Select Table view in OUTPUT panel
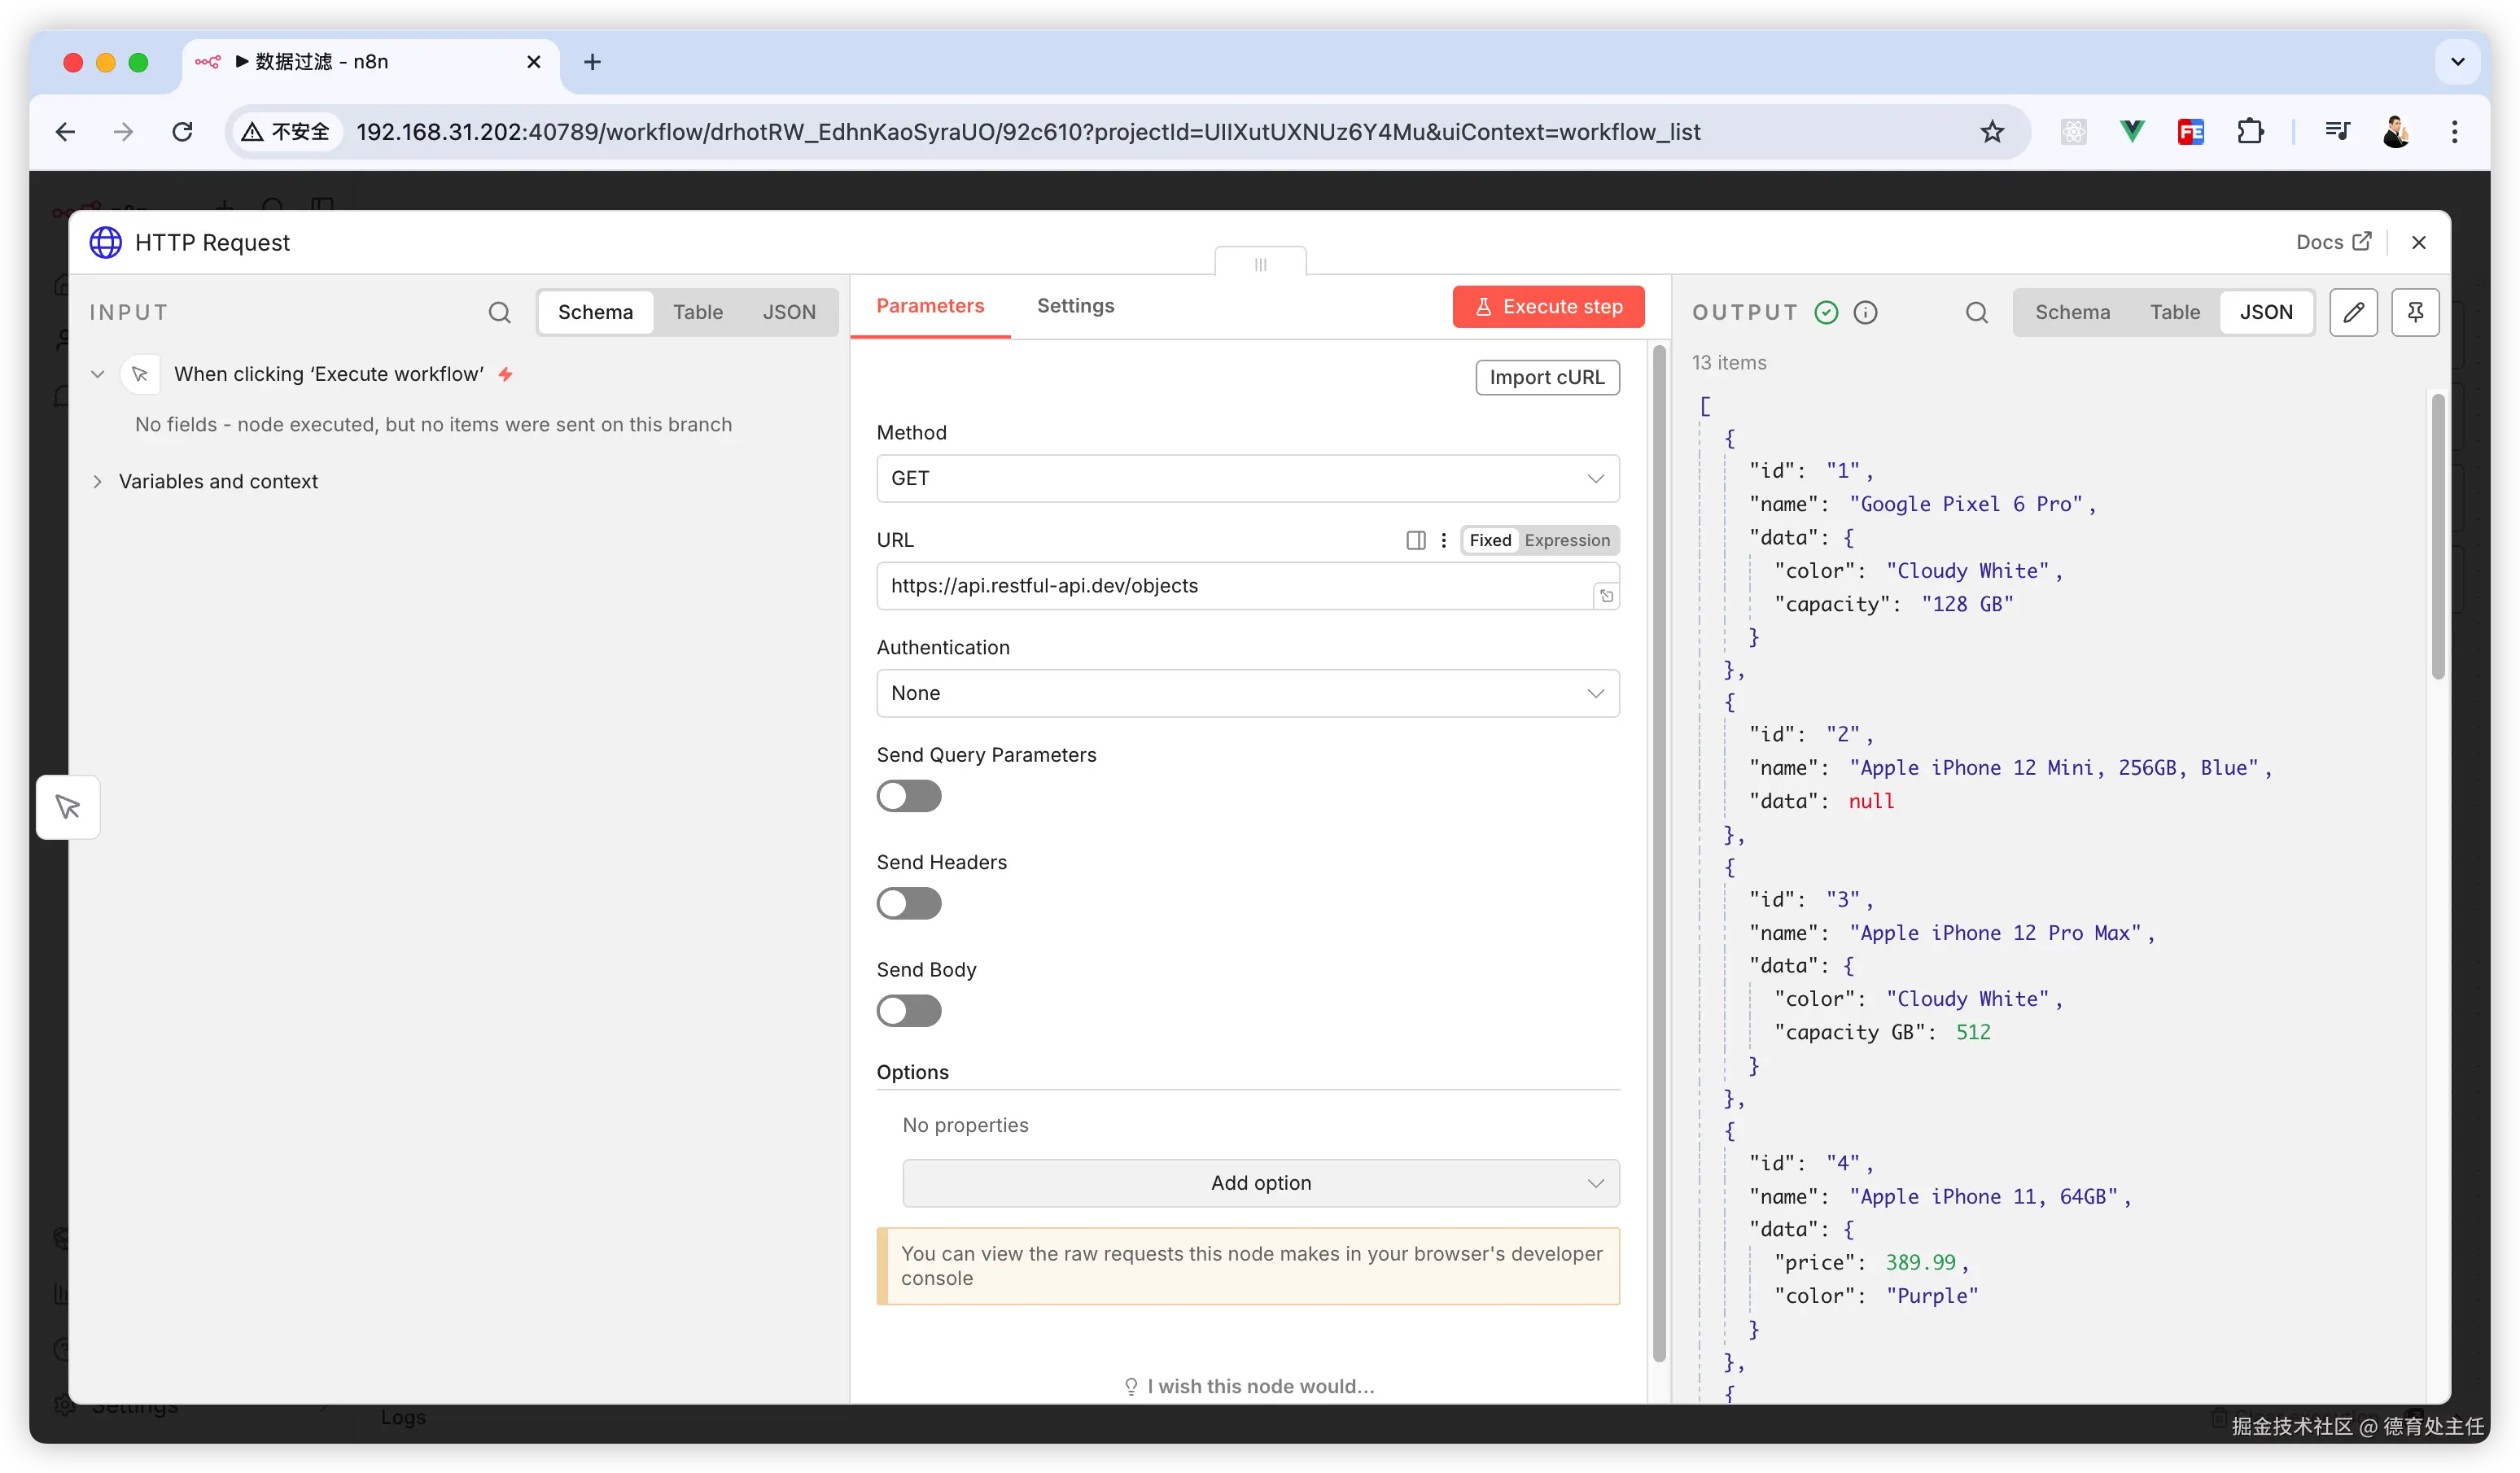This screenshot has width=2520, height=1473. click(2174, 312)
